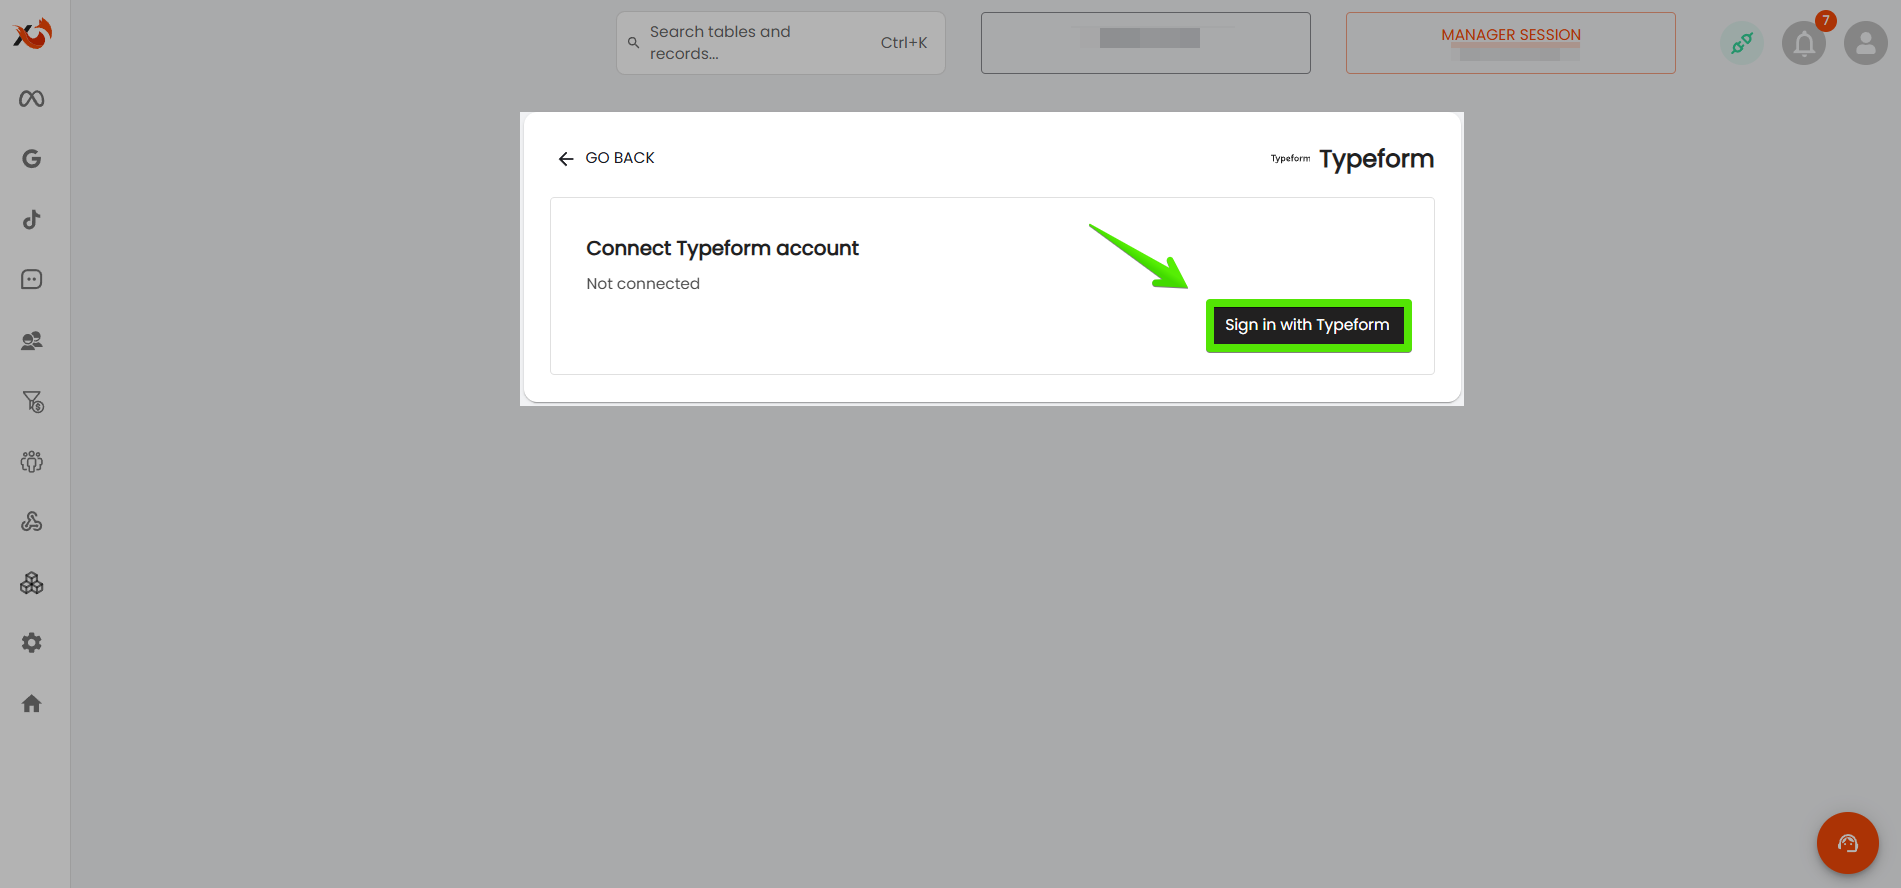Viewport: 1901px width, 888px height.
Task: Open the team group icon in sidebar
Action: [32, 462]
